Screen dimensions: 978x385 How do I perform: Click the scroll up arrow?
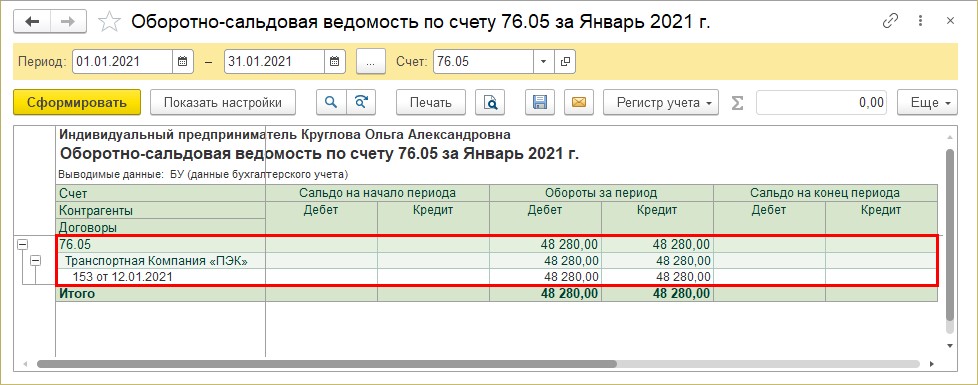point(950,136)
